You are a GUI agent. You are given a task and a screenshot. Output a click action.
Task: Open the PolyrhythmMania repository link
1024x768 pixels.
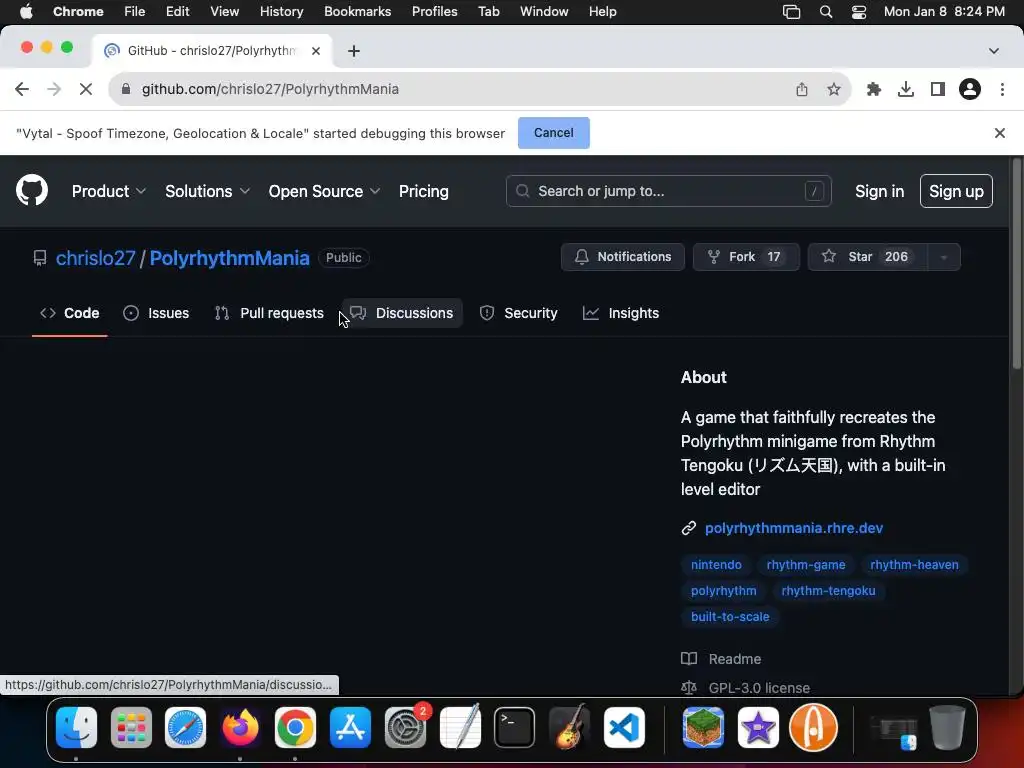click(x=229, y=258)
